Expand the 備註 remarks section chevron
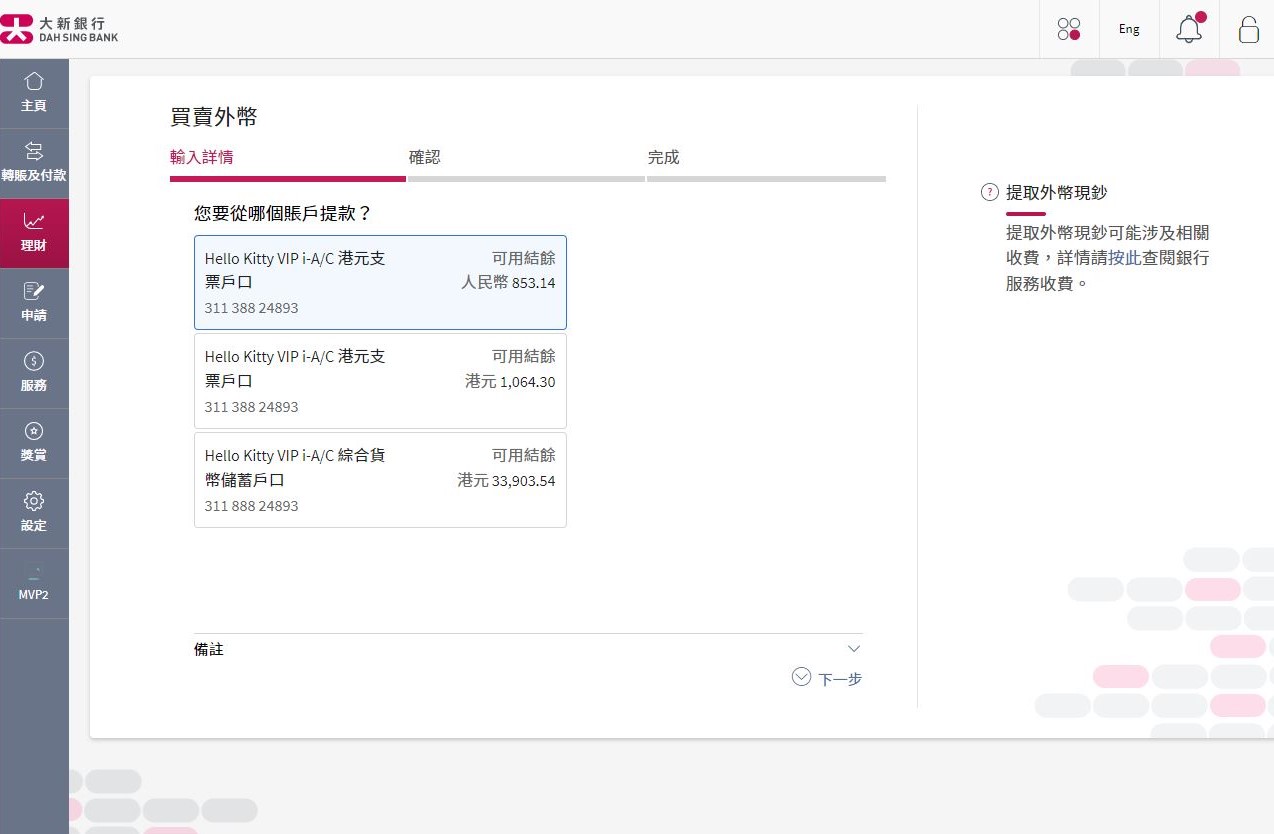The width and height of the screenshot is (1274, 834). point(853,649)
